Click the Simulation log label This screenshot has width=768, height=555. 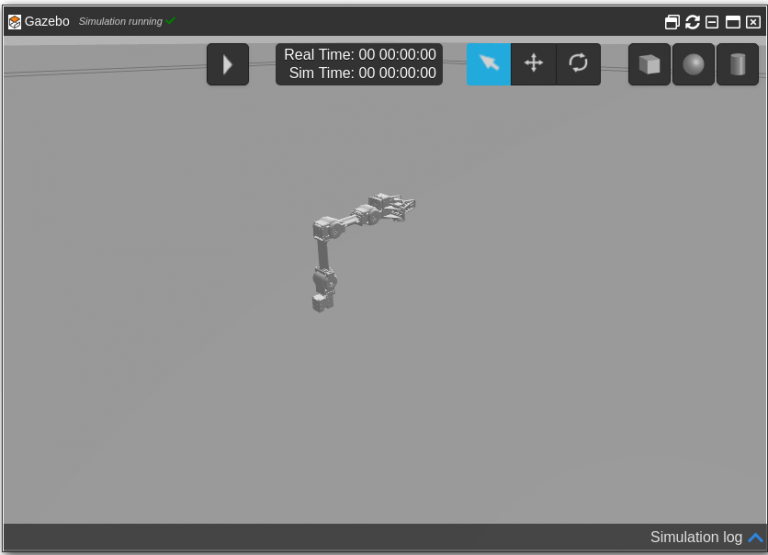[x=696, y=537]
